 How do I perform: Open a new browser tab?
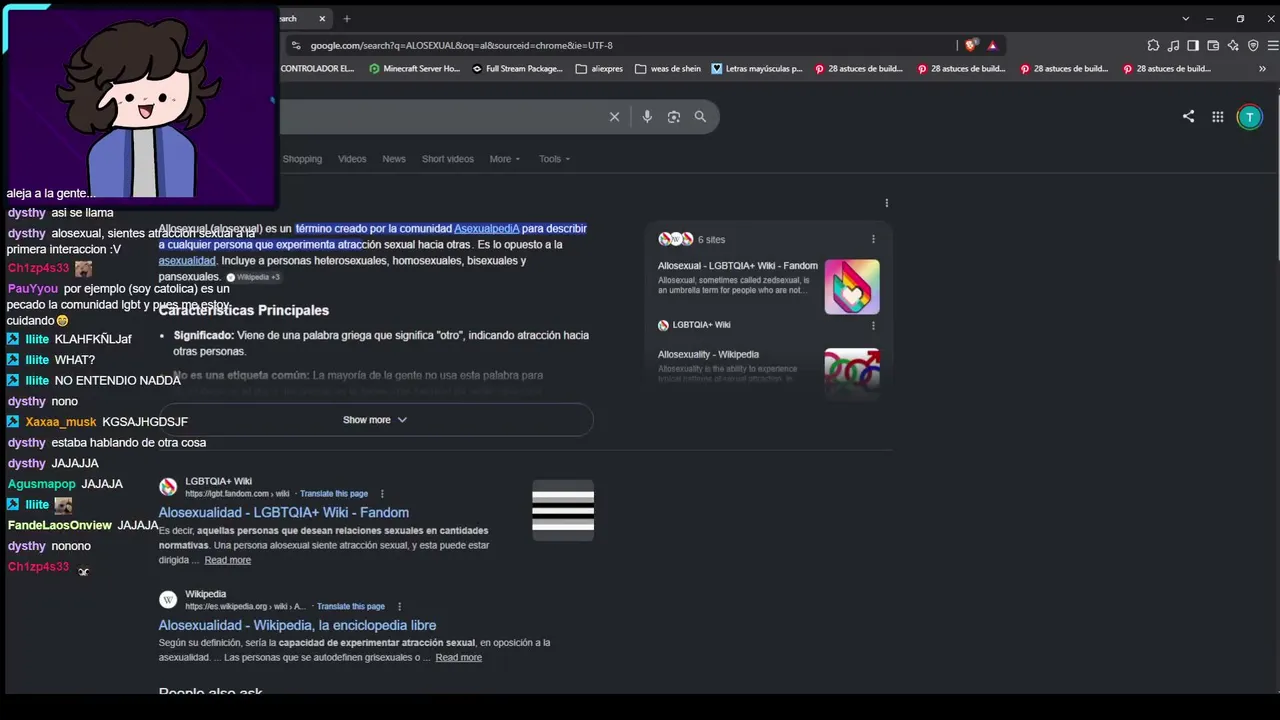(x=347, y=18)
